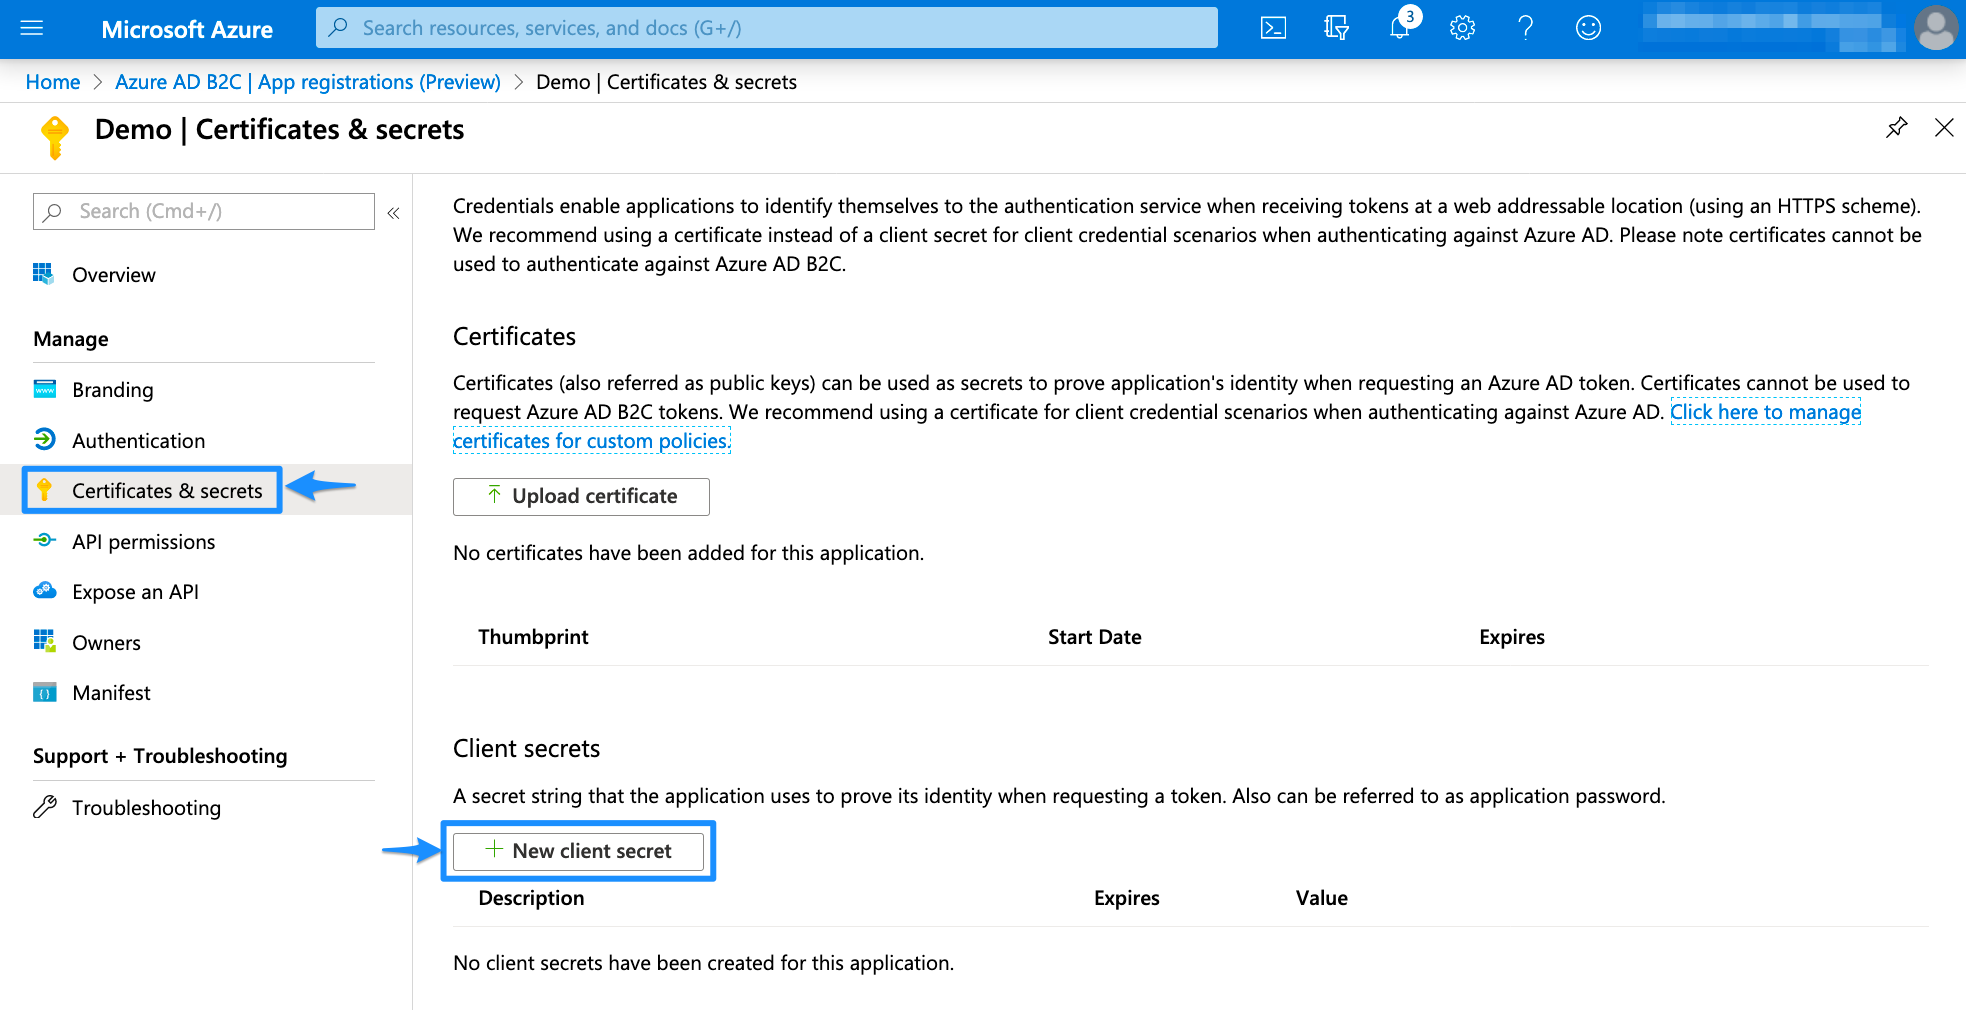Go to Authentication settings
Screen dimensions: 1966x1010
pyautogui.click(x=138, y=440)
